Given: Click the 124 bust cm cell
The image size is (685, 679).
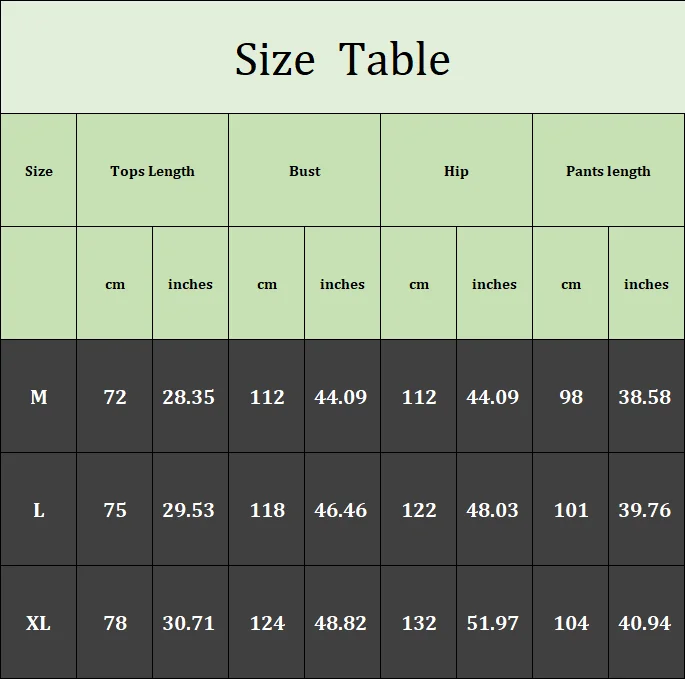Looking at the screenshot, I should click(x=267, y=623).
